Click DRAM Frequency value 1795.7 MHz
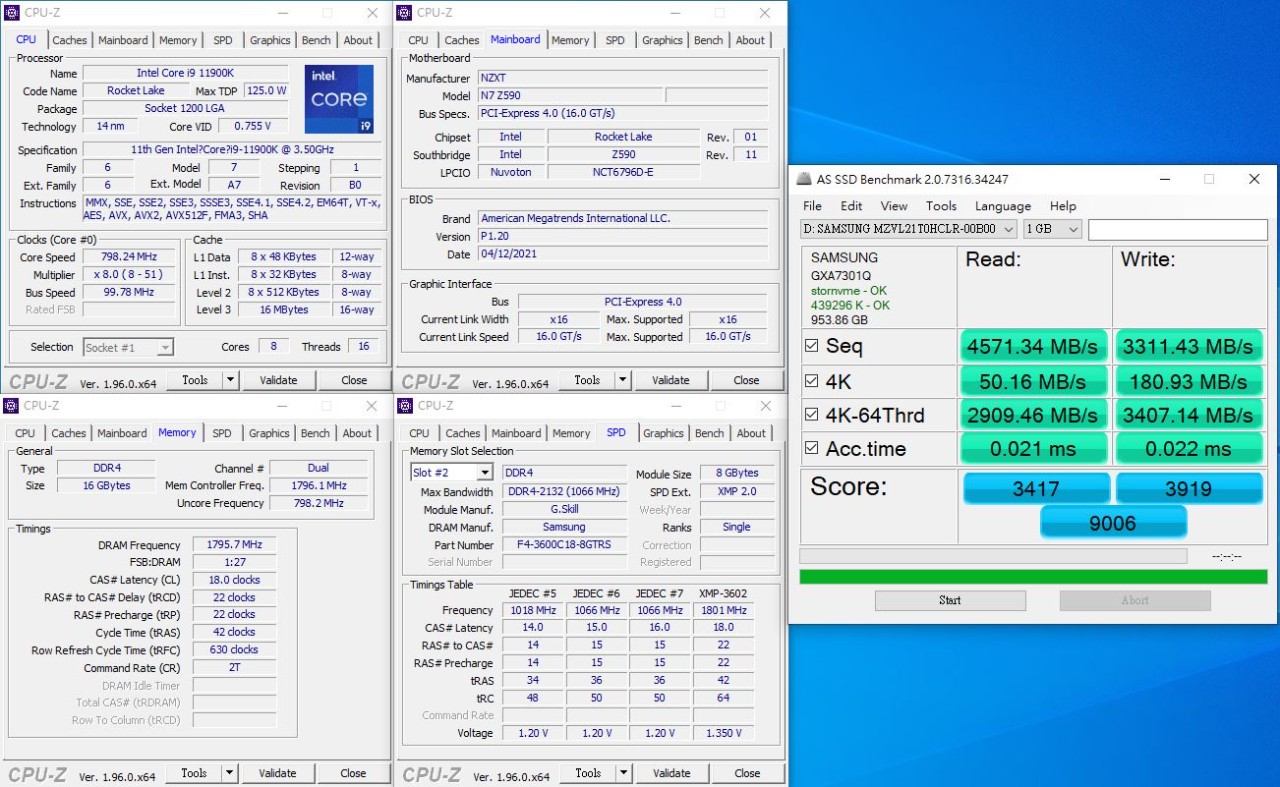1280x787 pixels. tap(234, 545)
